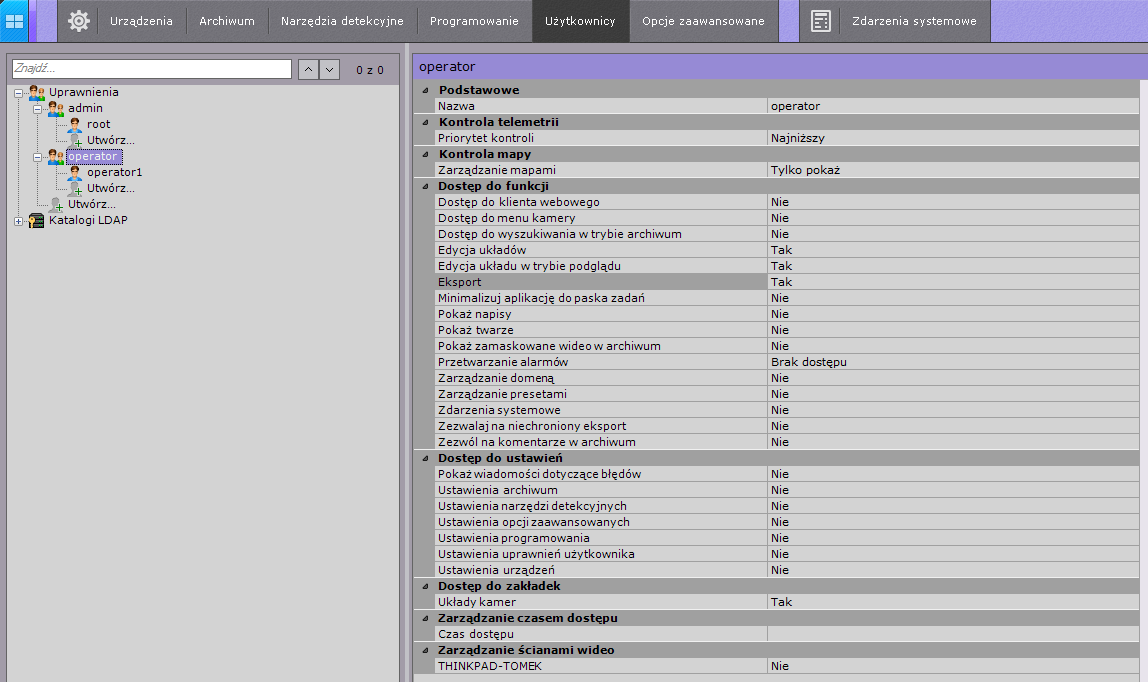Open the Opcje zaawansowane tab
This screenshot has width=1148, height=682.
click(703, 21)
